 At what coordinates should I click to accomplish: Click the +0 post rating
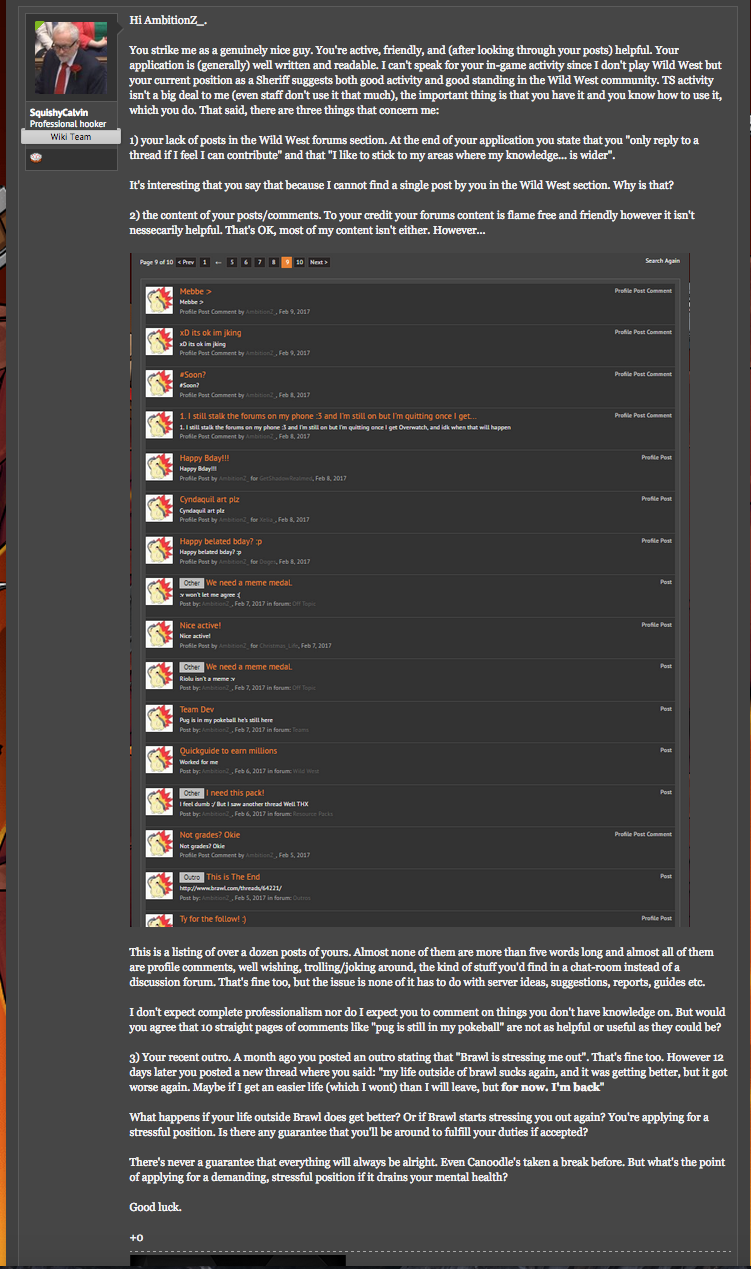(x=137, y=1238)
